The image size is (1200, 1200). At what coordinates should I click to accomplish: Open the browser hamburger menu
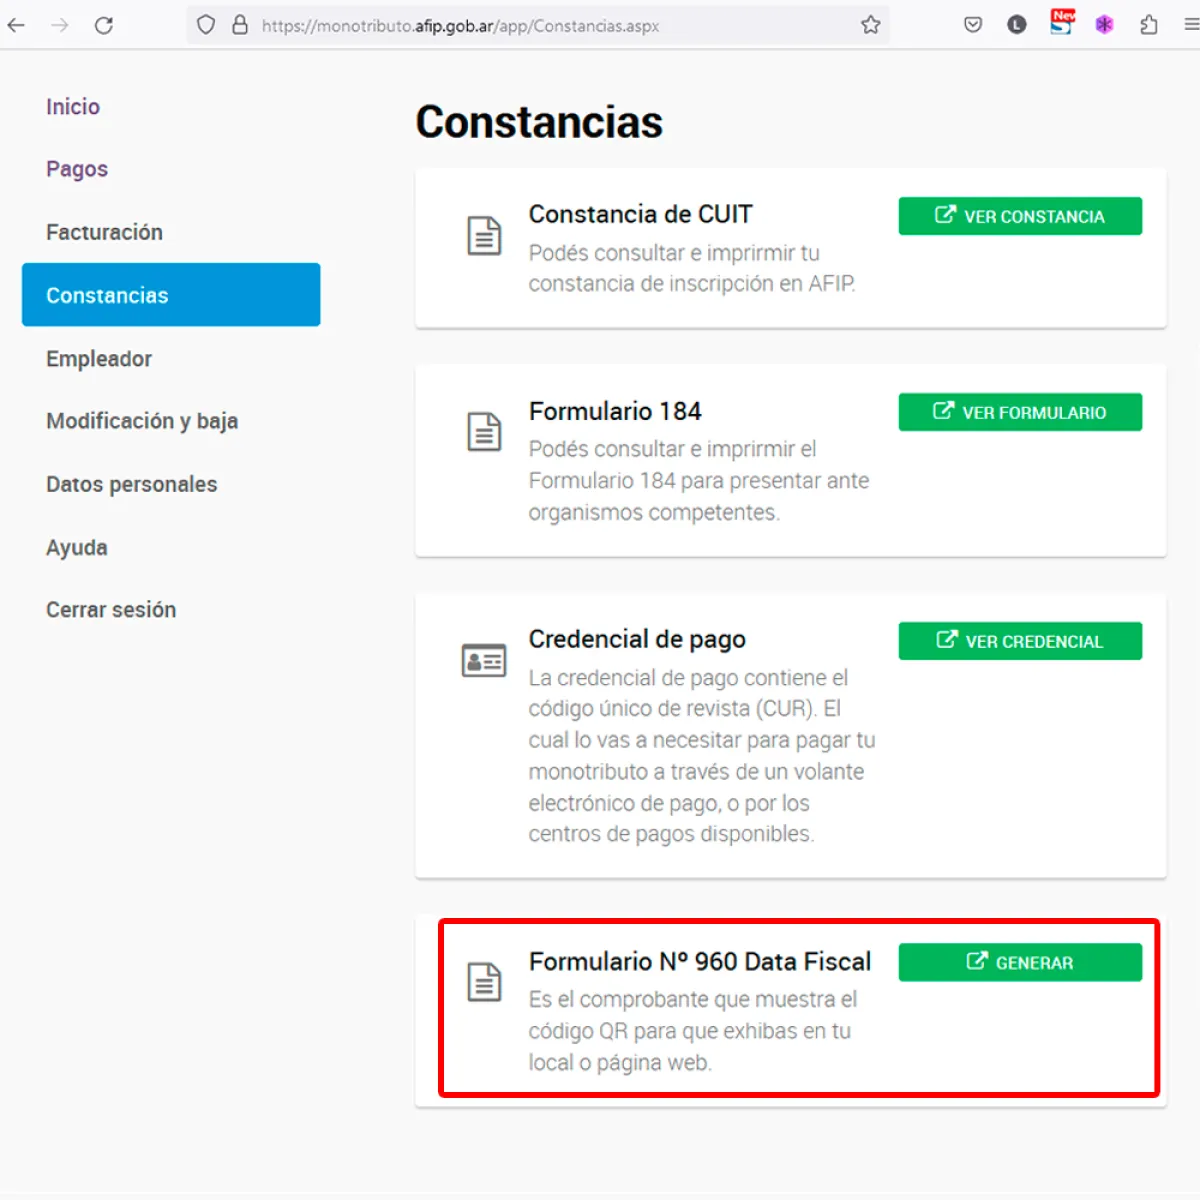point(1191,25)
